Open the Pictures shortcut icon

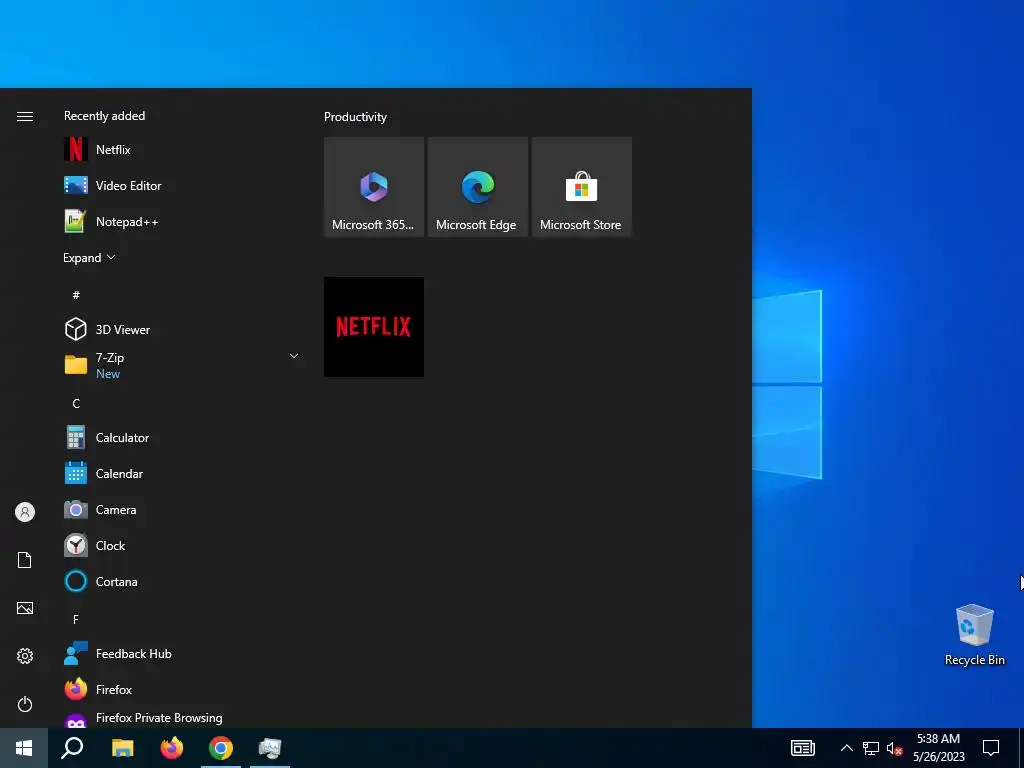click(x=25, y=608)
